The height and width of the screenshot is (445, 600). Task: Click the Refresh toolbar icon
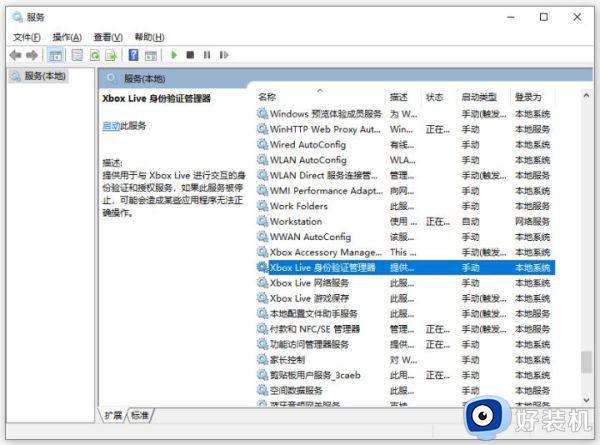95,55
